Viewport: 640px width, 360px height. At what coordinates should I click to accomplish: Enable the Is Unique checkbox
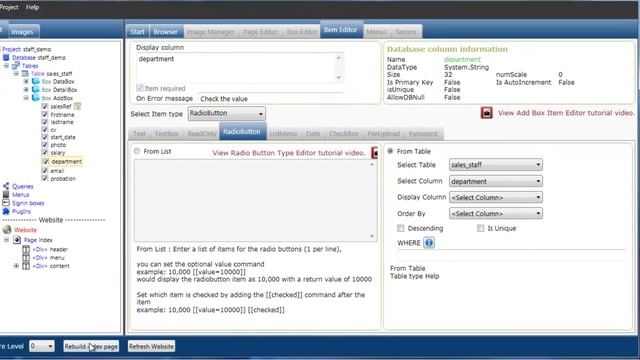pos(480,228)
